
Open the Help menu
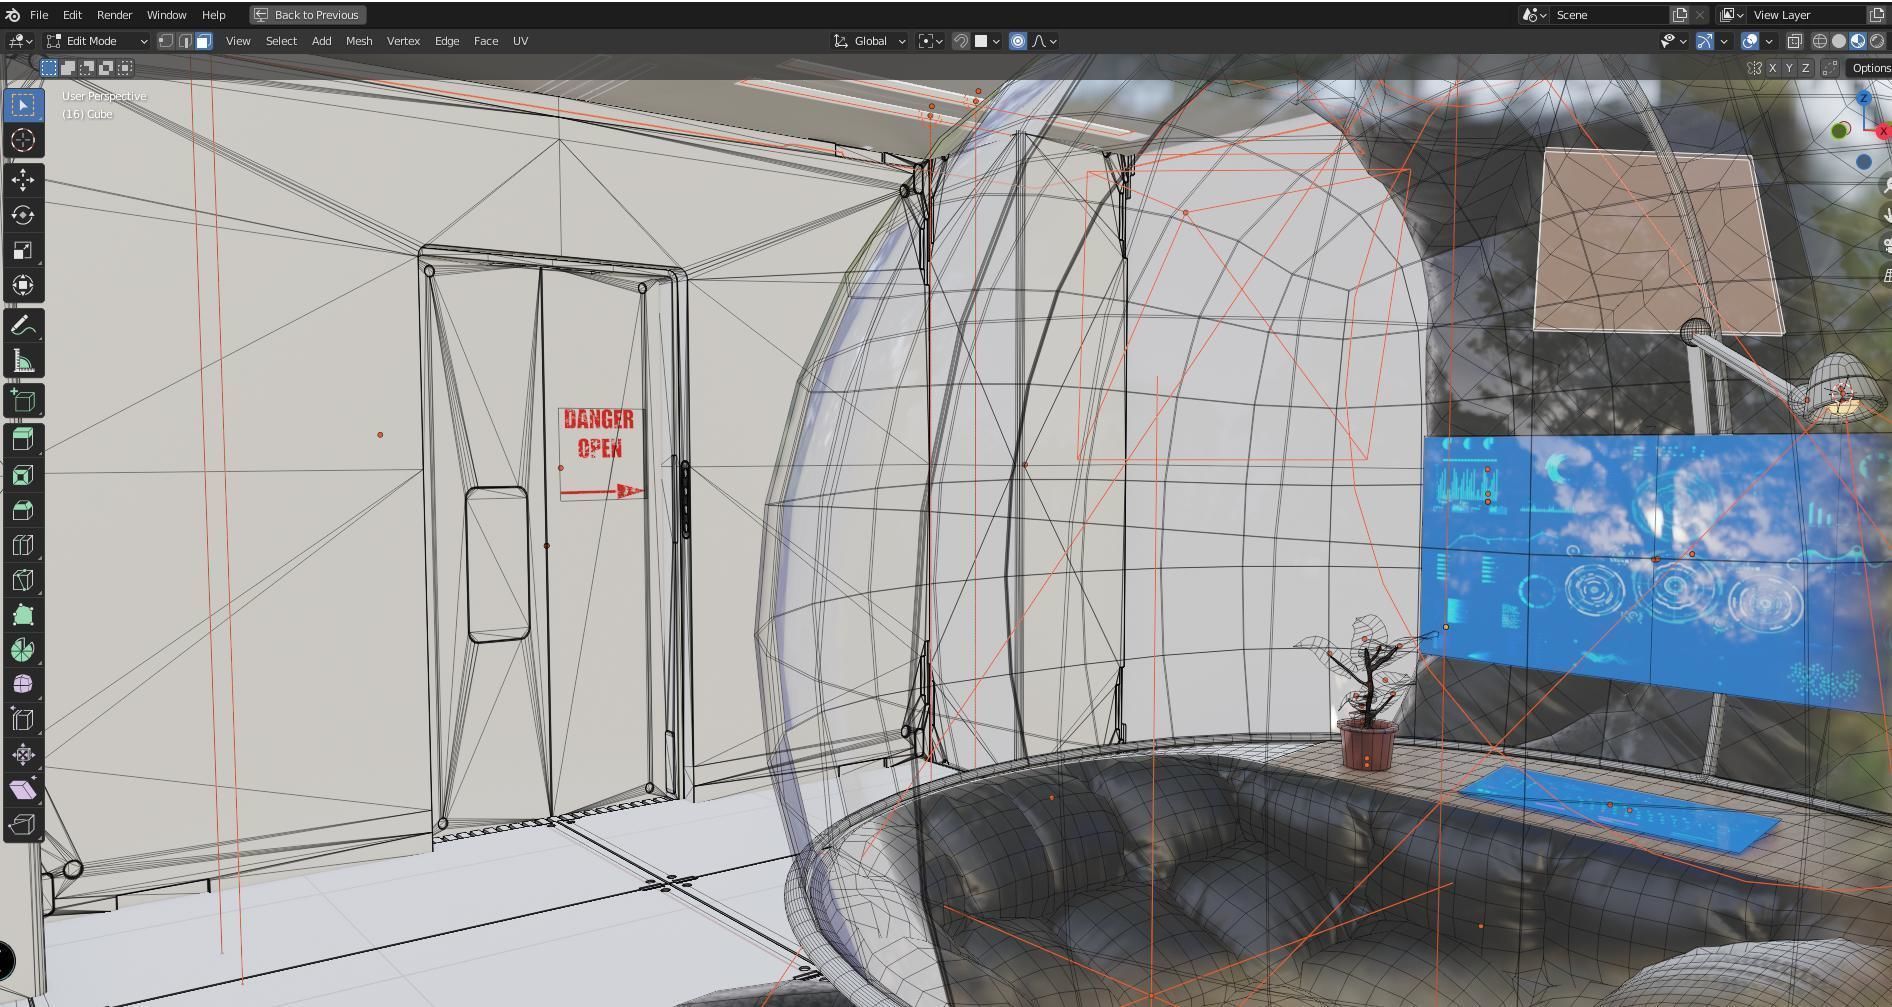213,15
